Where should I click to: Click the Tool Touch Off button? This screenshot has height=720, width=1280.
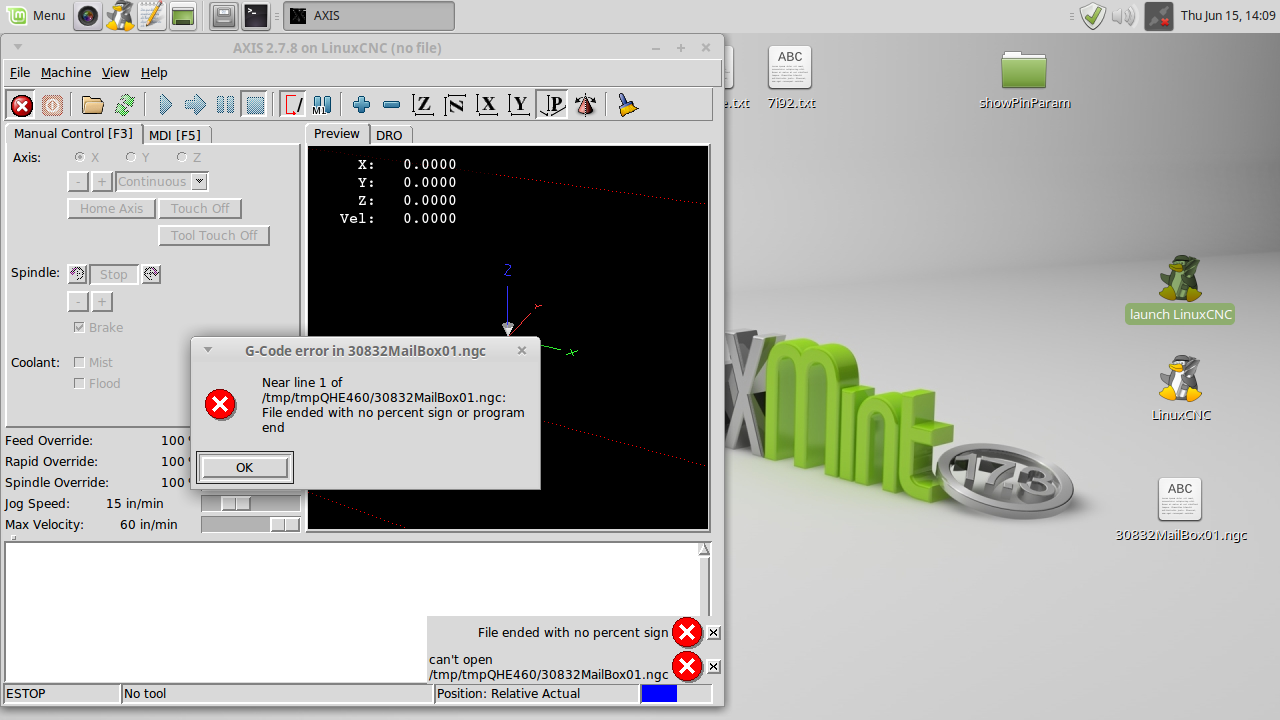coord(214,235)
